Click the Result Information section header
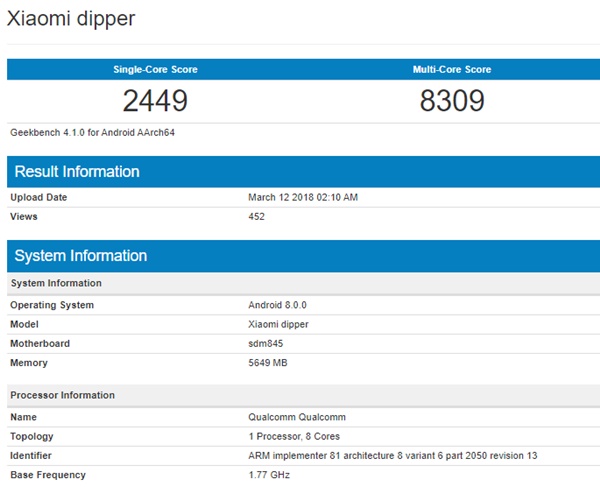 (77, 171)
